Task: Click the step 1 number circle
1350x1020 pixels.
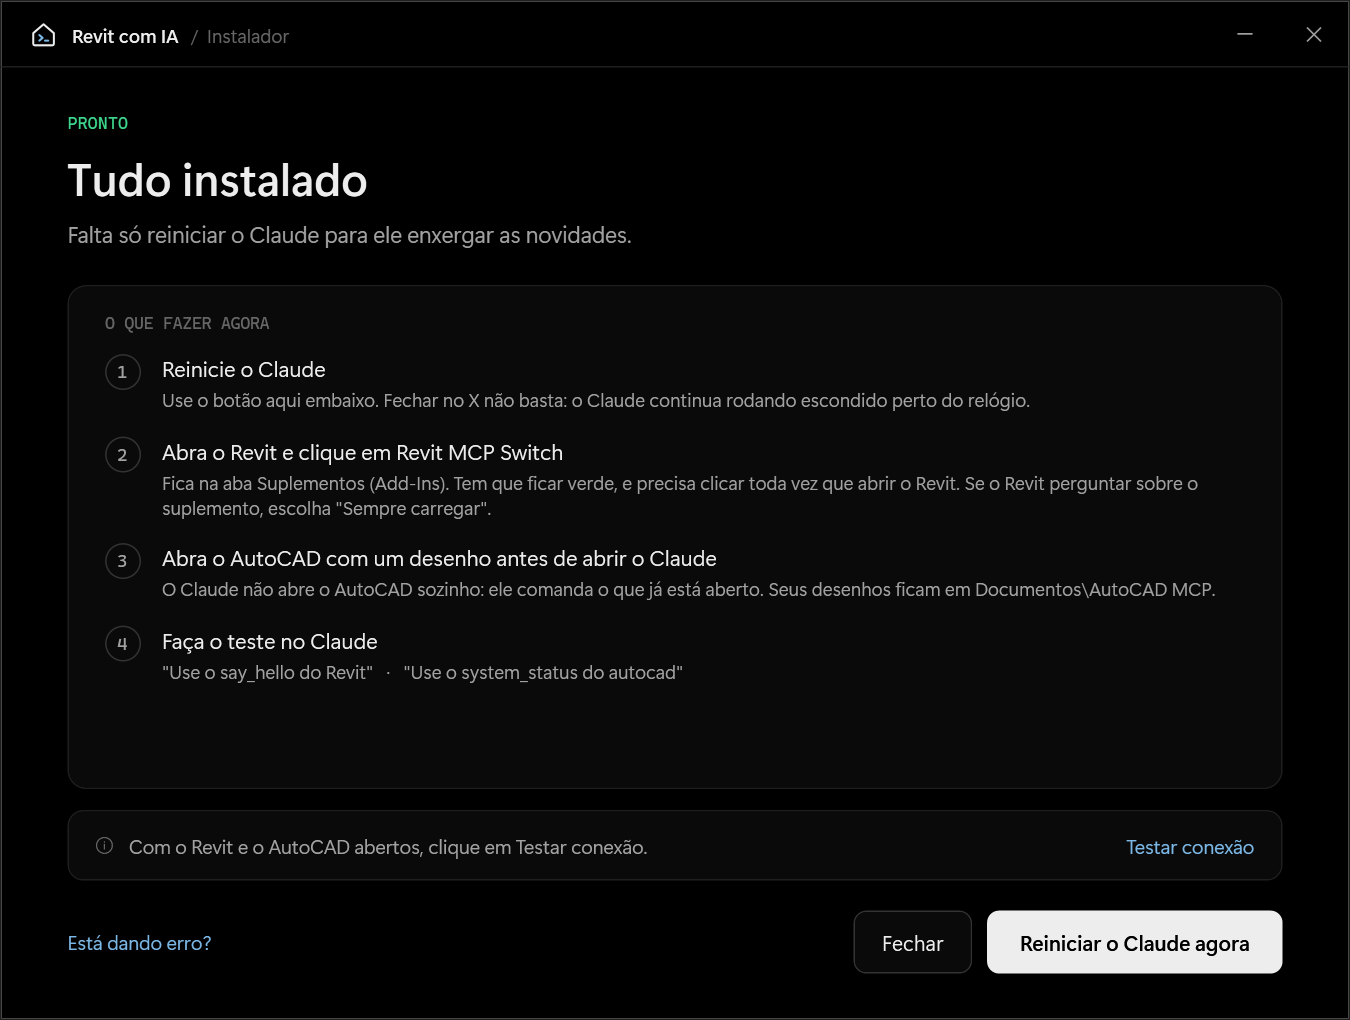Action: pos(123,372)
